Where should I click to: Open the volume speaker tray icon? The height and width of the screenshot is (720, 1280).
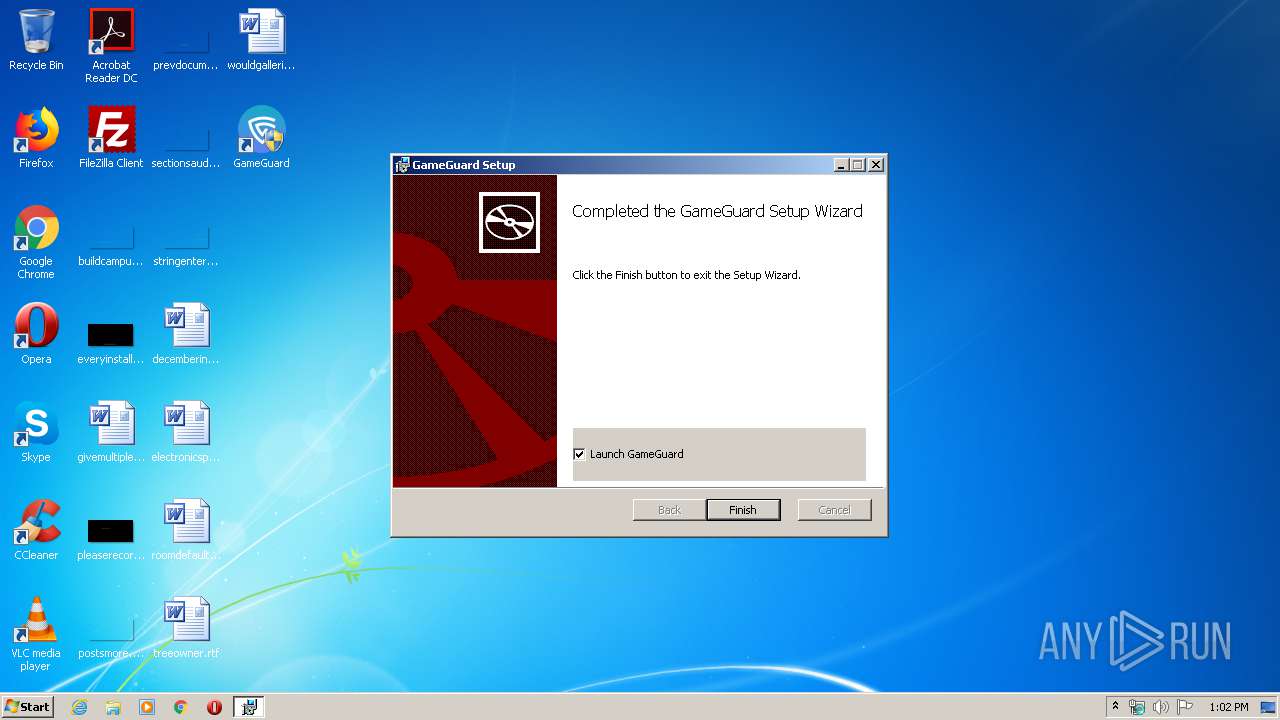tap(1160, 707)
